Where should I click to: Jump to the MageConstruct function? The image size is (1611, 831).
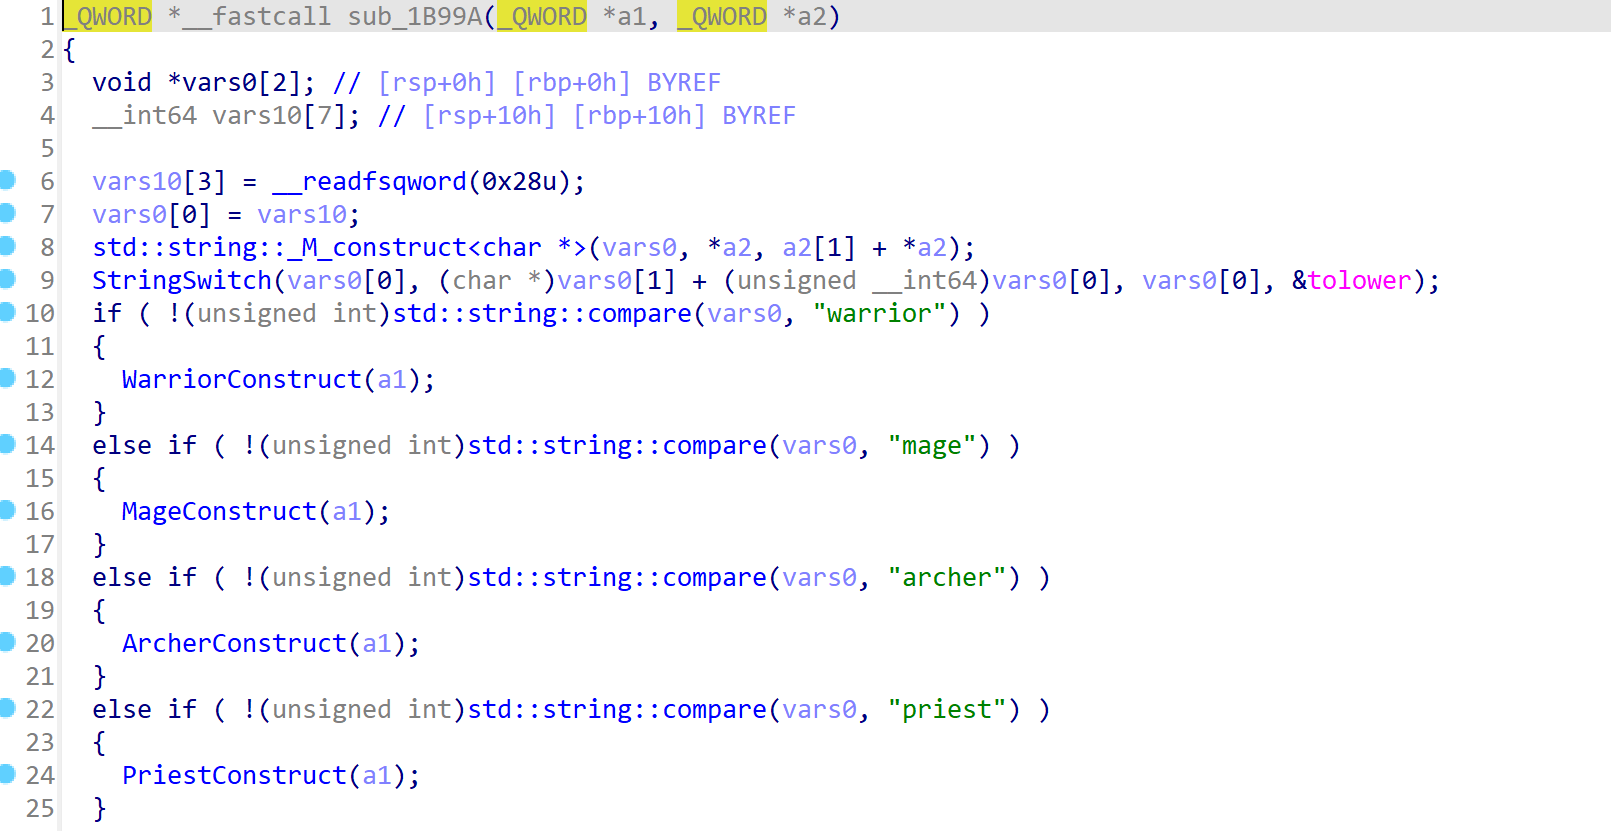[219, 512]
